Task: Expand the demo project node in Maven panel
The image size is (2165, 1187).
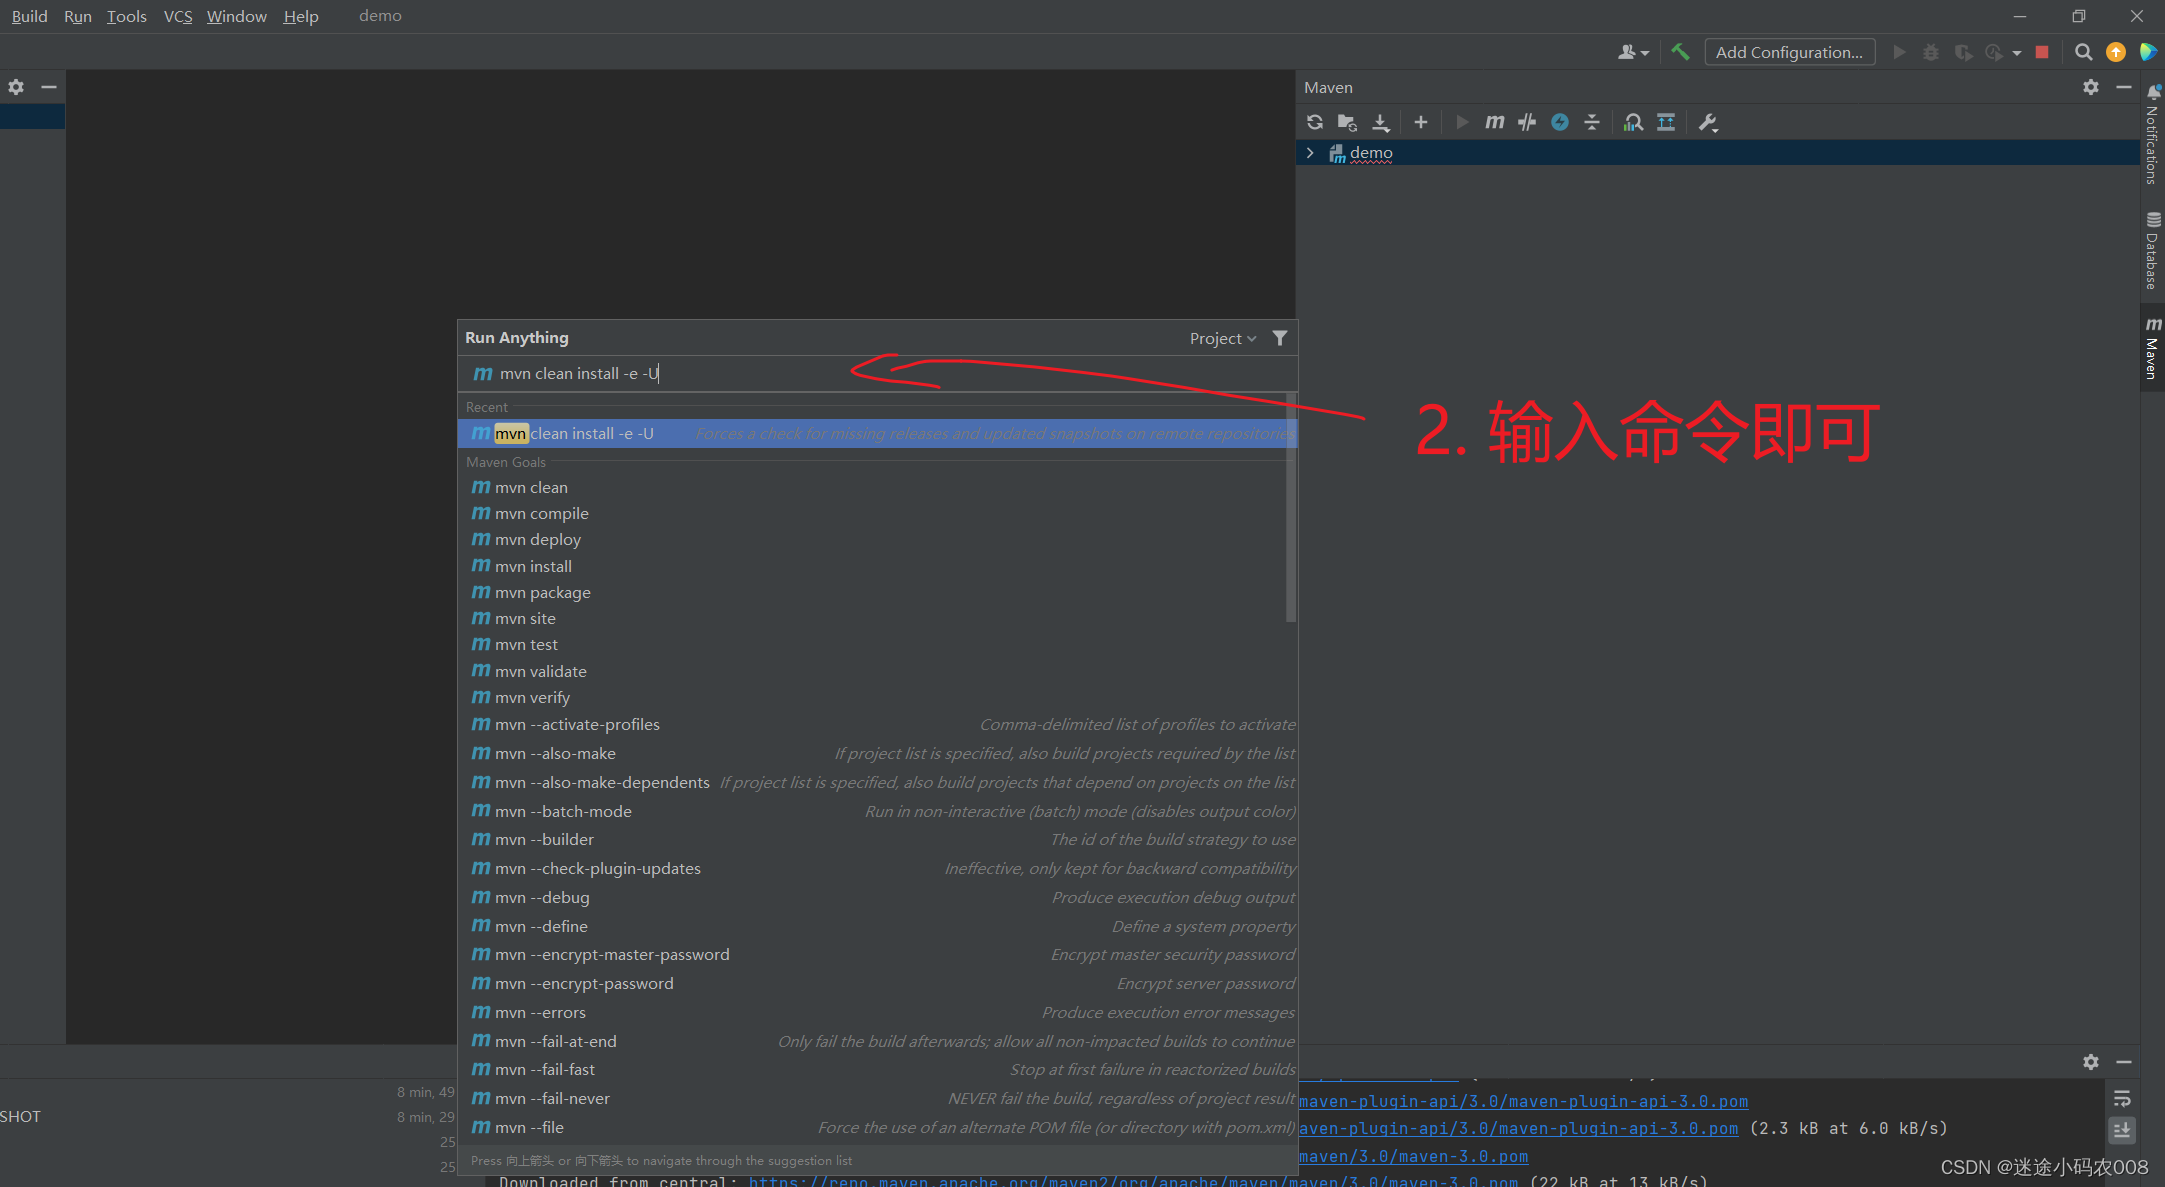Action: click(x=1310, y=153)
